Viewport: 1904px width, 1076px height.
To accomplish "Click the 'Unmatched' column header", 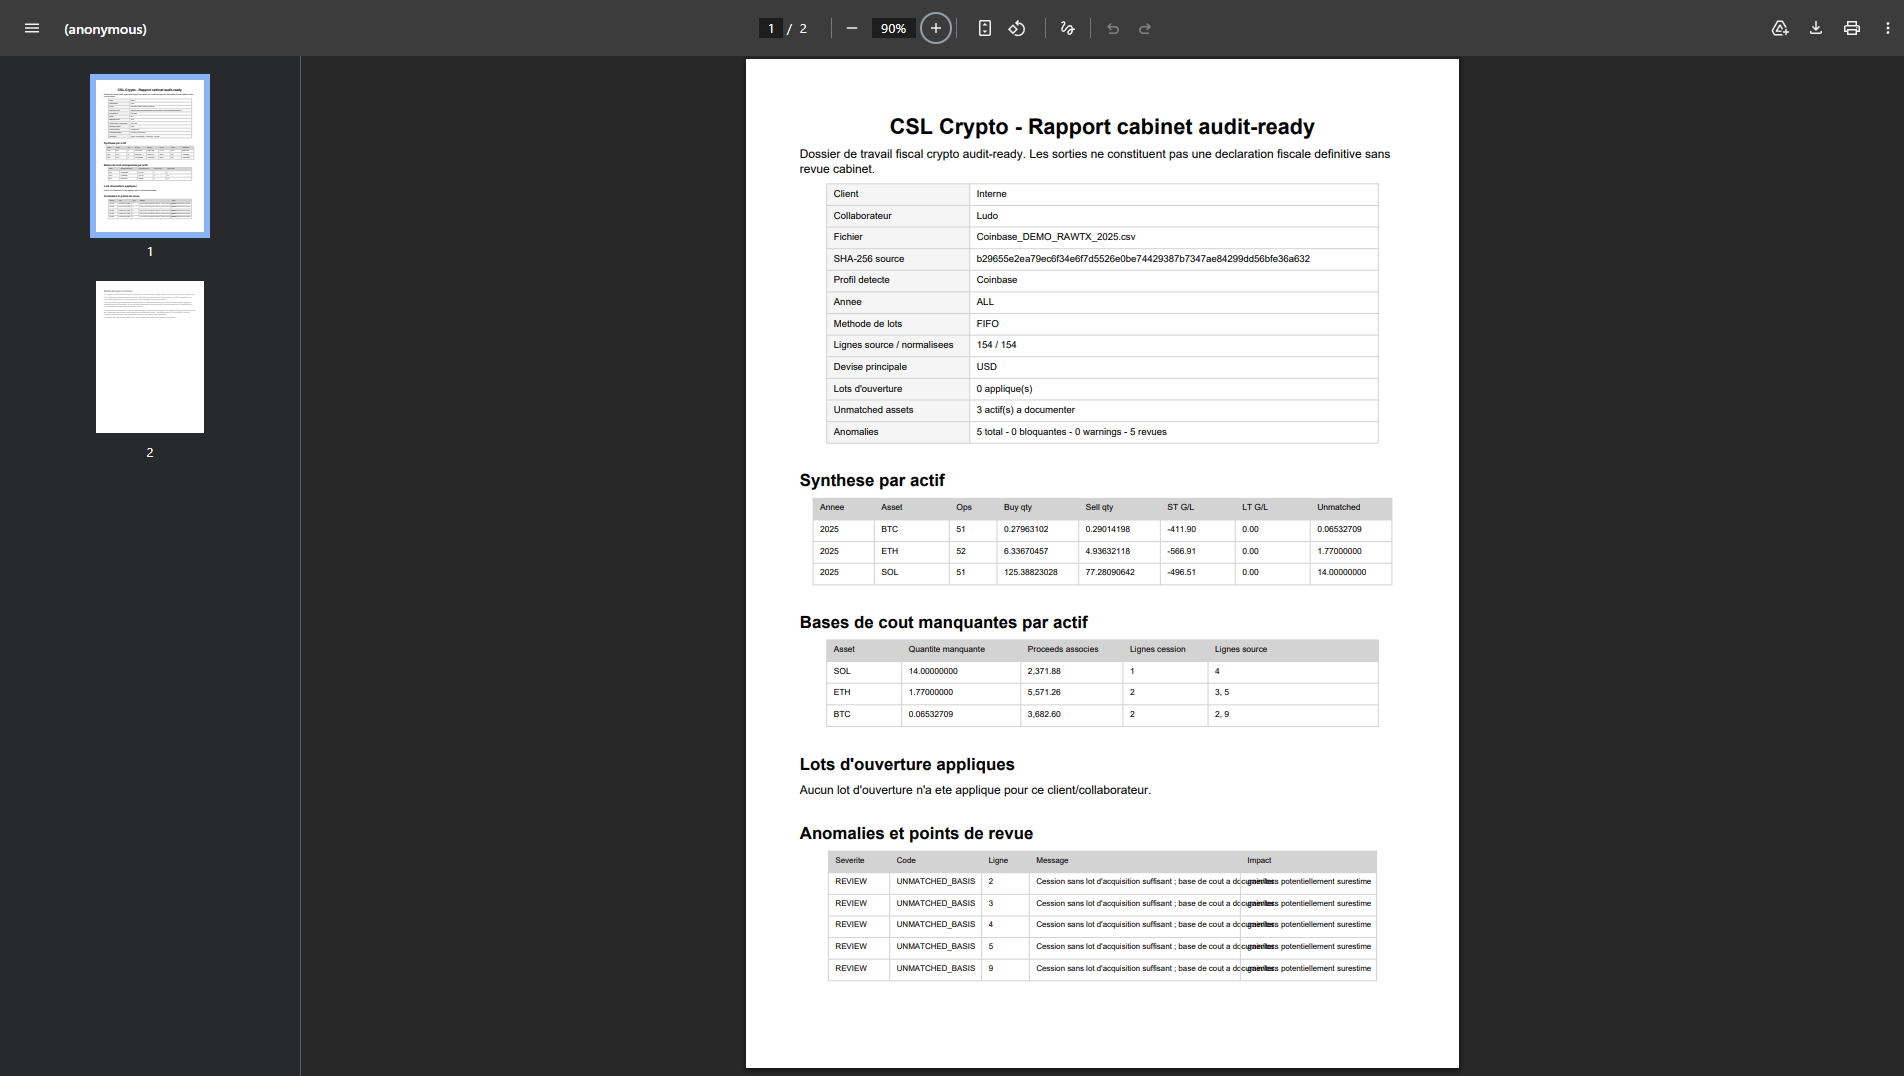I will click(1338, 507).
